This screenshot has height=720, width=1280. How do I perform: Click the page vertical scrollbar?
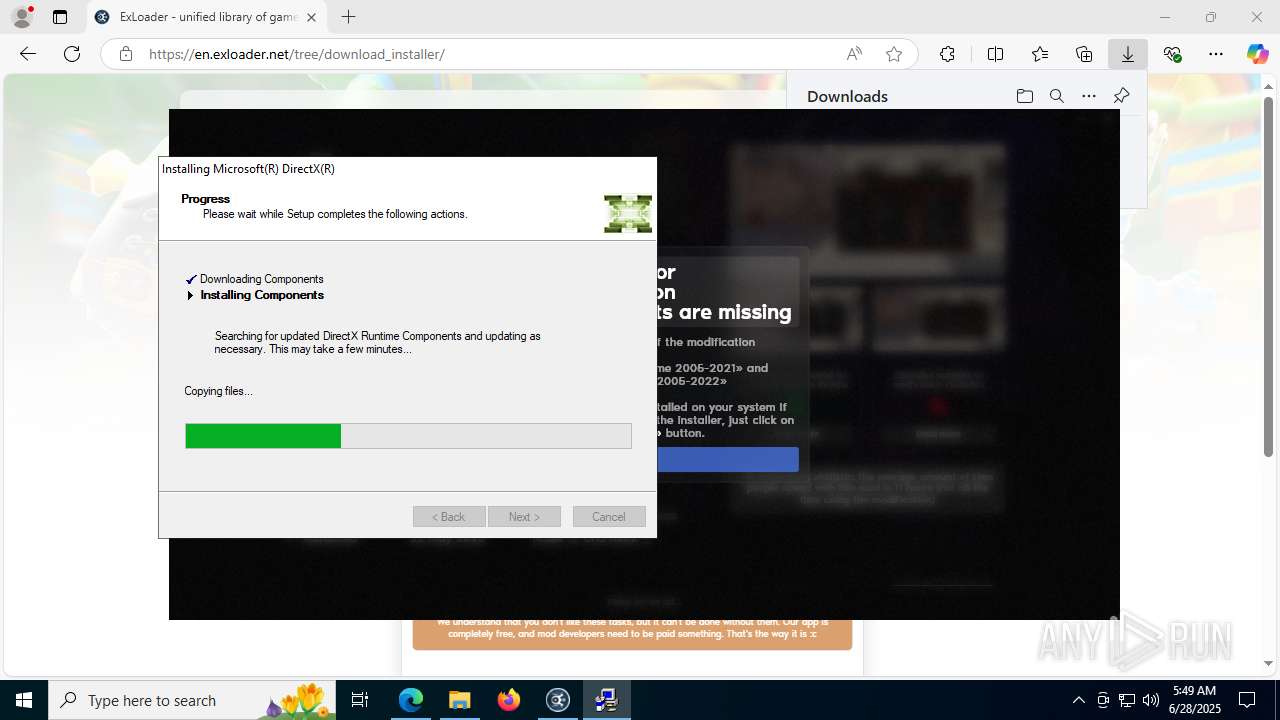1269,275
